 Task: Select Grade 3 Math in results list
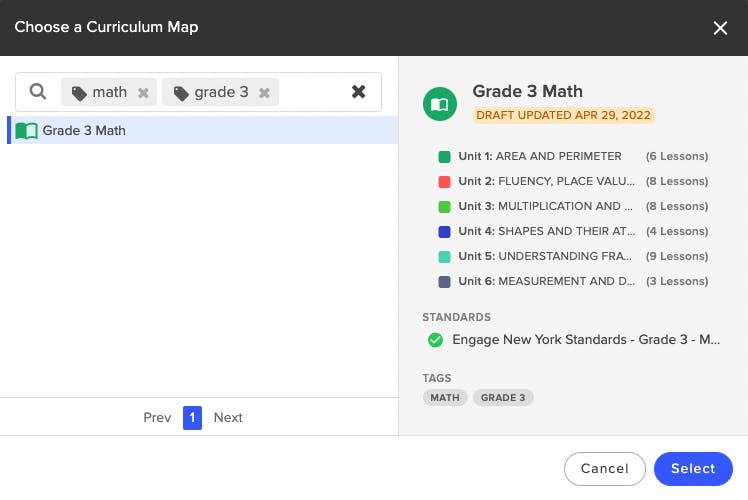[x=203, y=130]
